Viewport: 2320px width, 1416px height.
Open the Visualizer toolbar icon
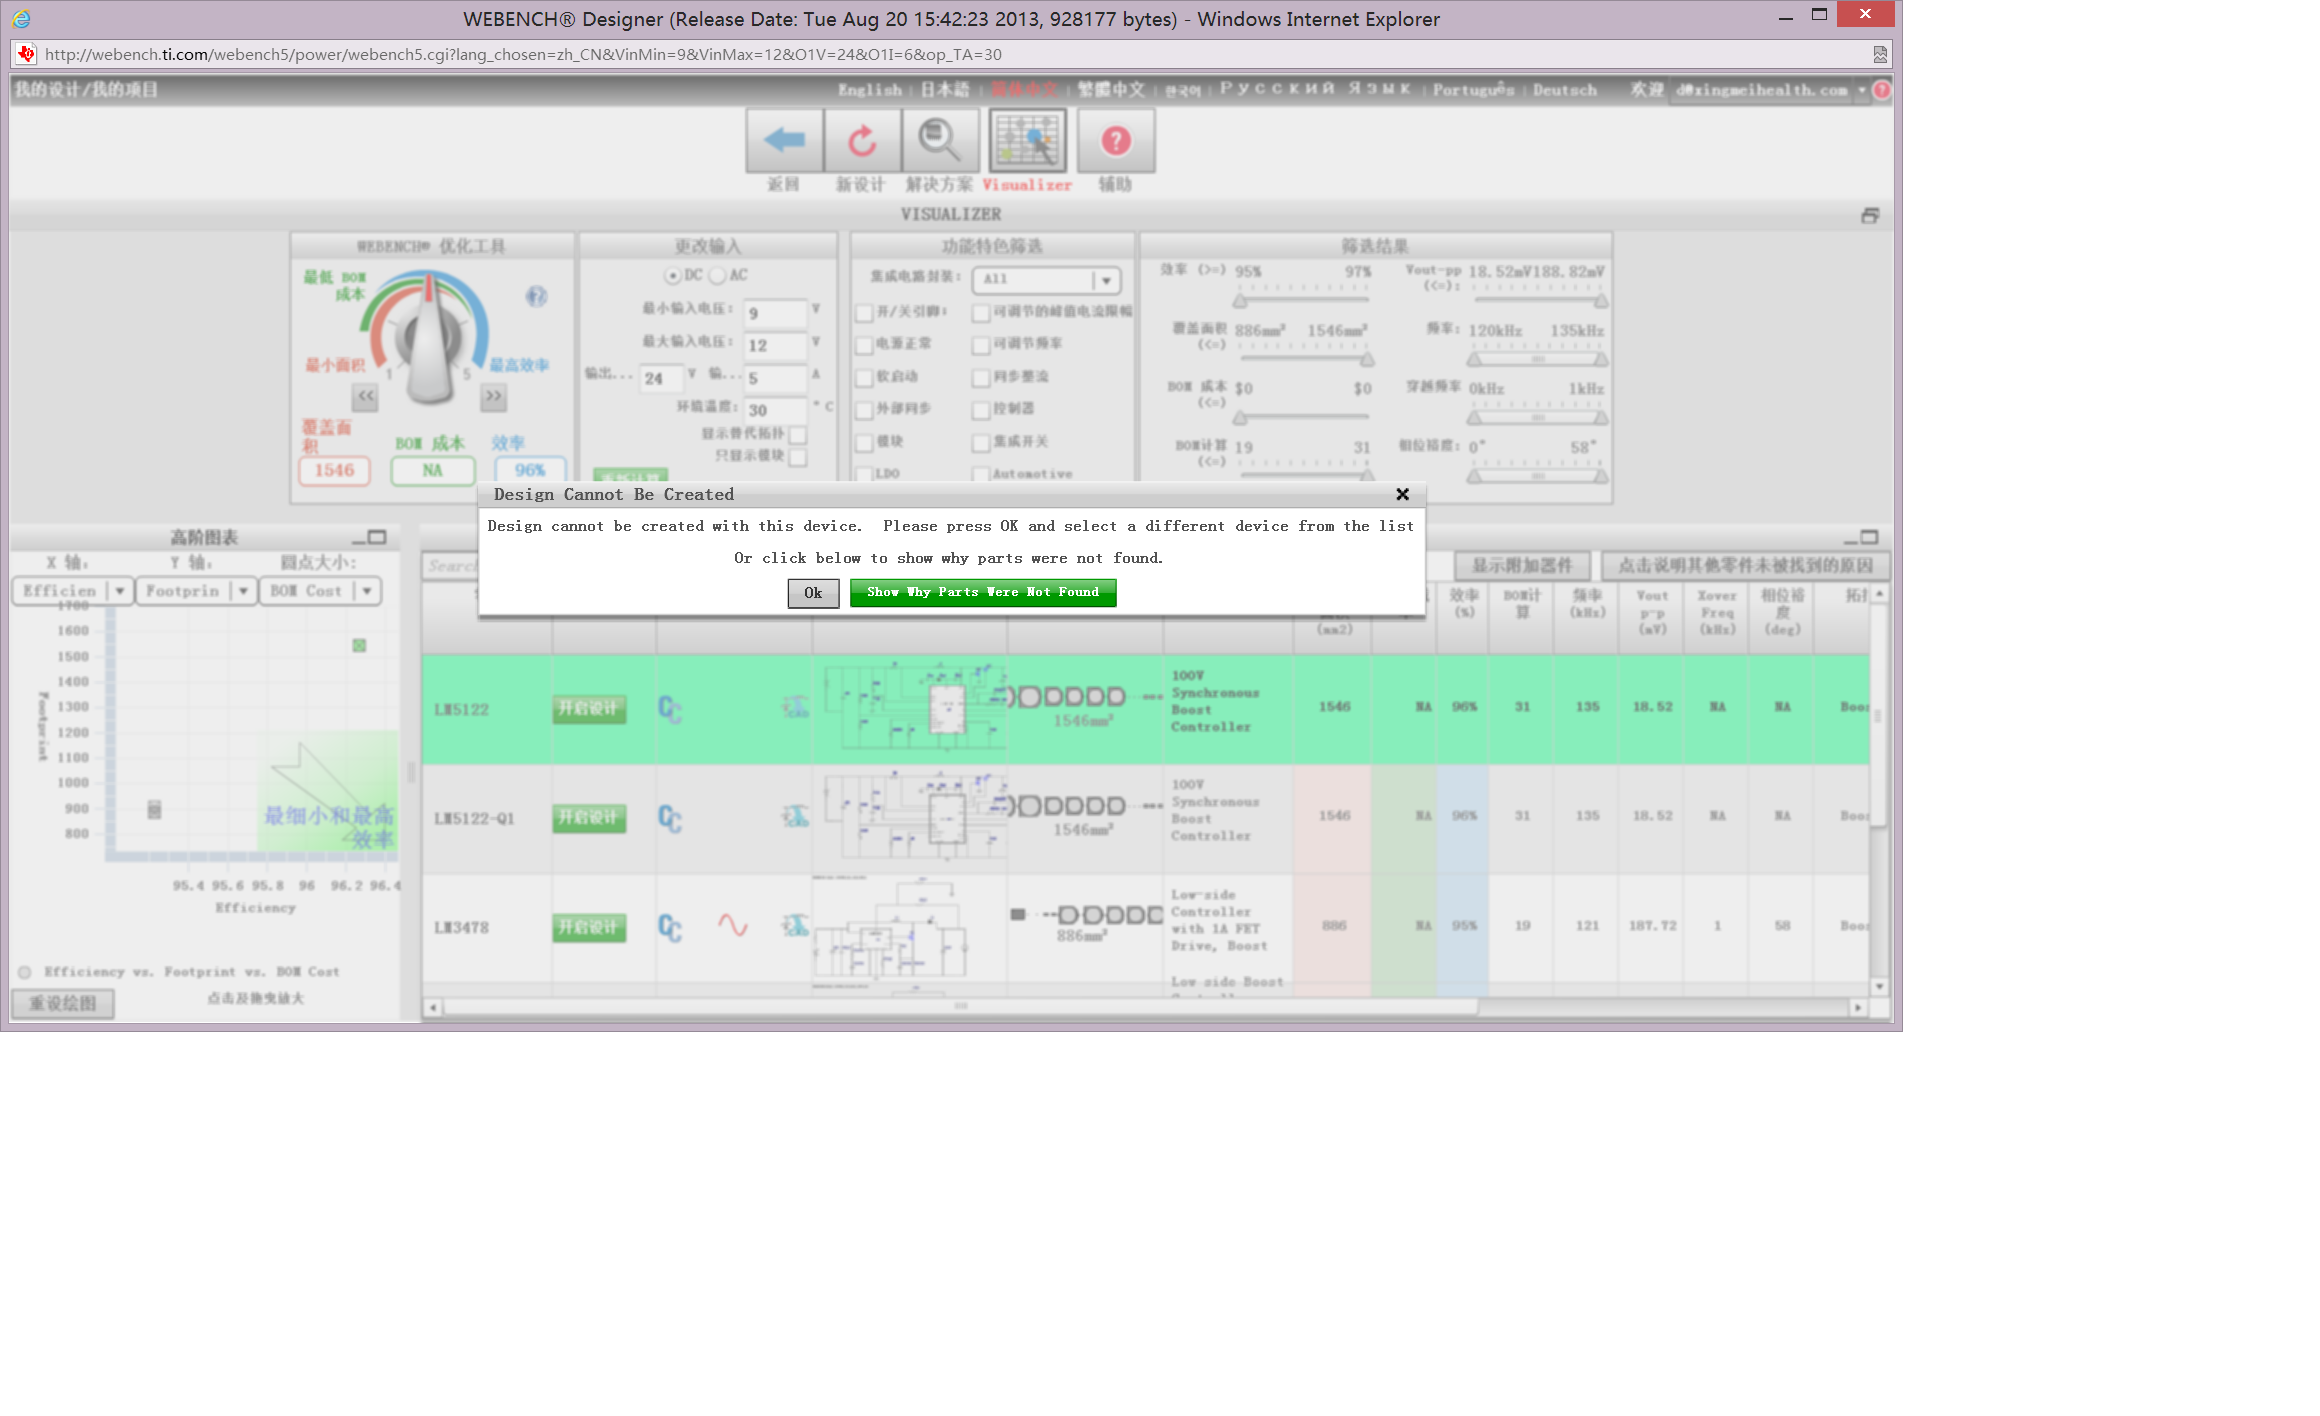1028,141
